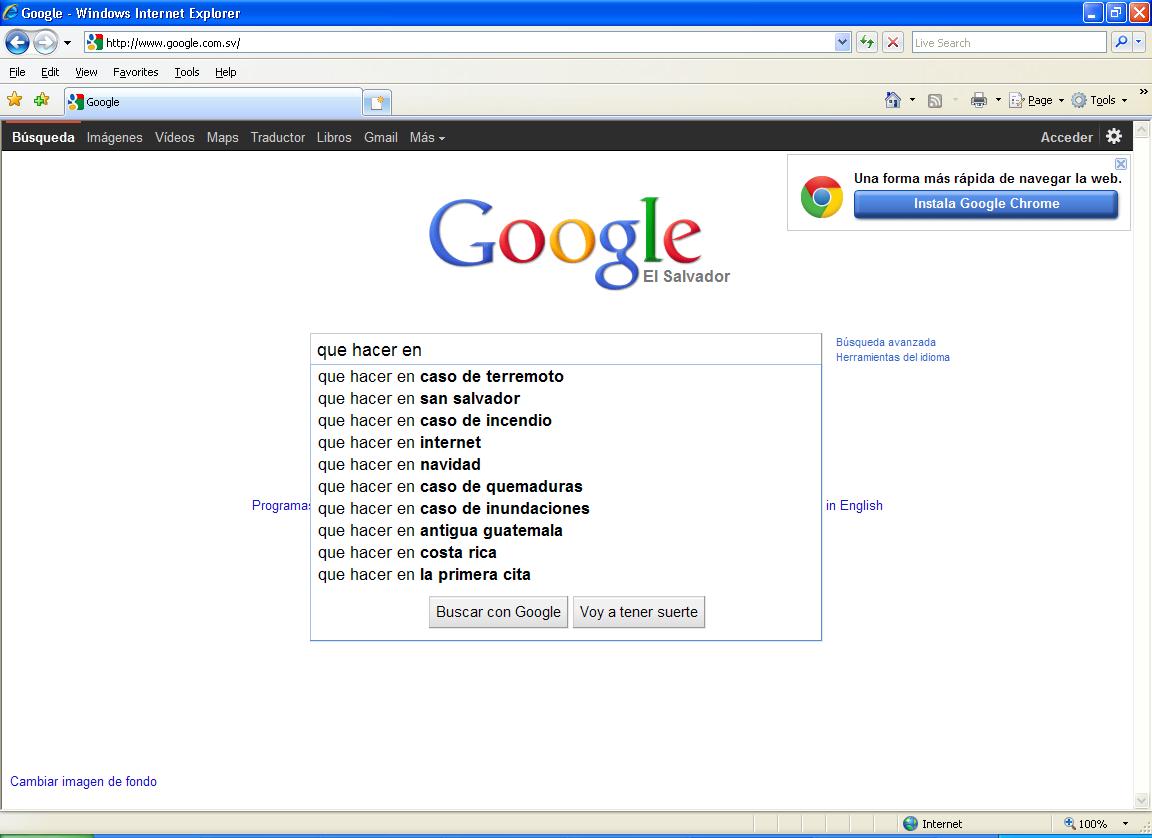Open Gmail in Google bar
Image resolution: width=1152 pixels, height=838 pixels.
click(381, 137)
